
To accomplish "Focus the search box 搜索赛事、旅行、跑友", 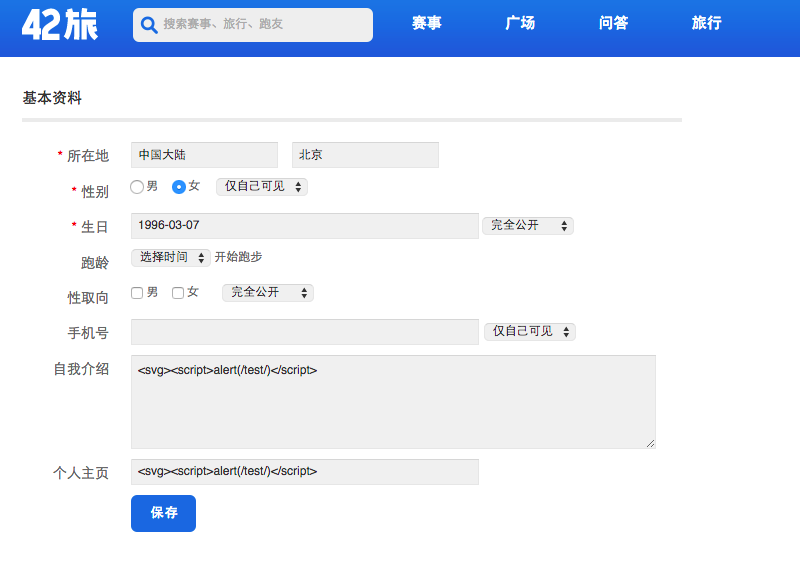I will (x=253, y=24).
